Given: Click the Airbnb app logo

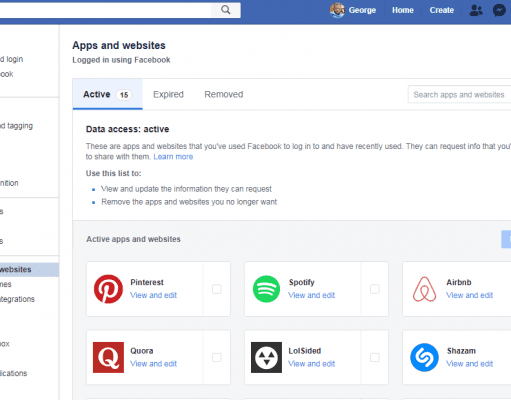Looking at the screenshot, I should (x=424, y=289).
